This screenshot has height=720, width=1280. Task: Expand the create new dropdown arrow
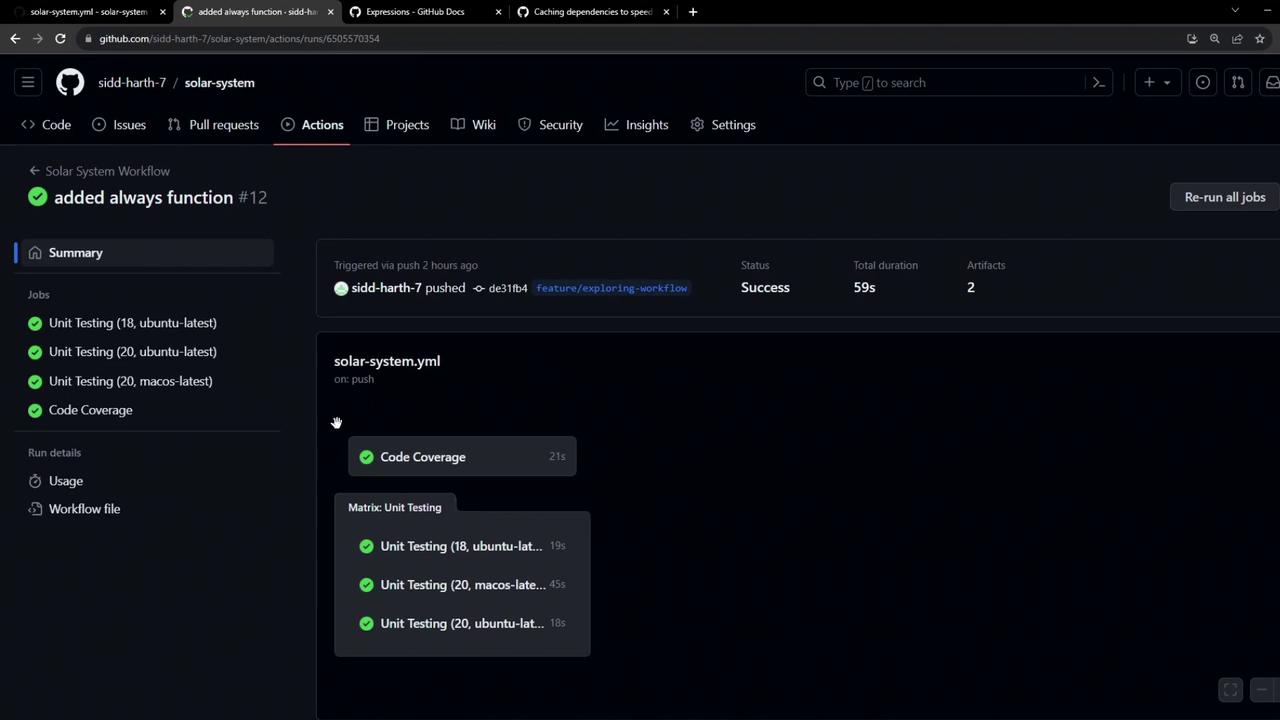coord(1167,83)
